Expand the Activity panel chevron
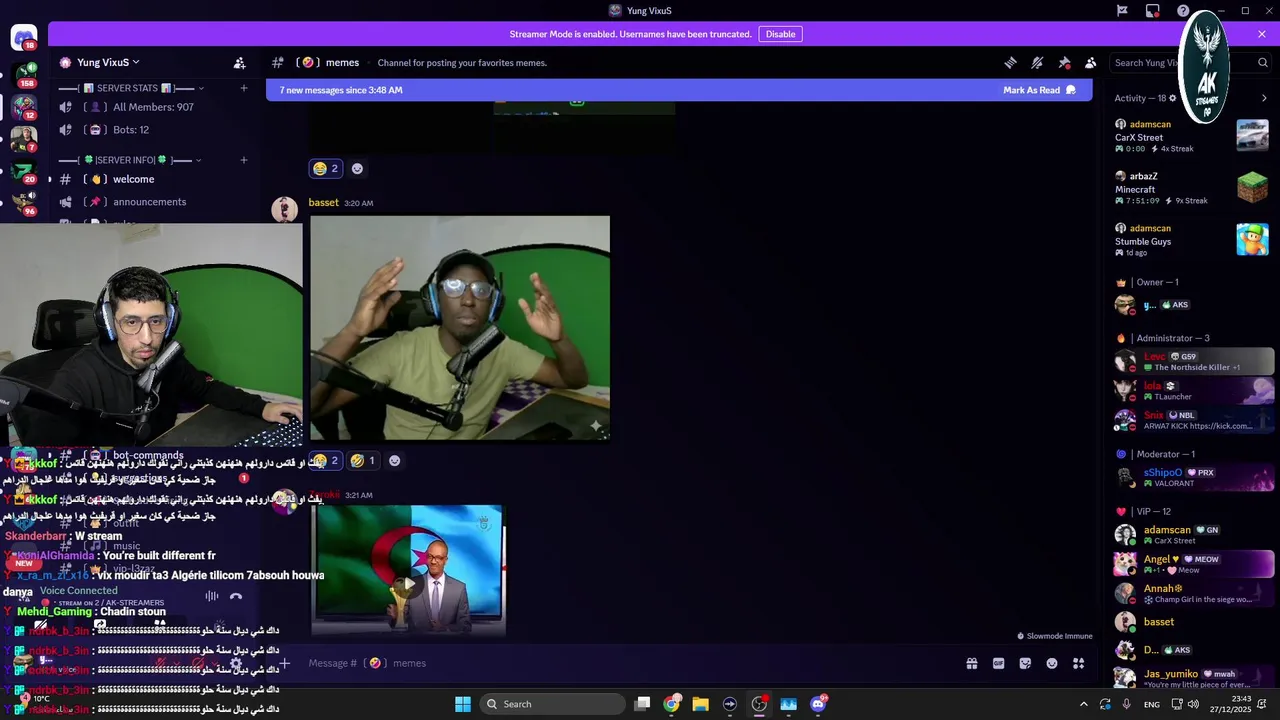The image size is (1280, 720). [1264, 98]
